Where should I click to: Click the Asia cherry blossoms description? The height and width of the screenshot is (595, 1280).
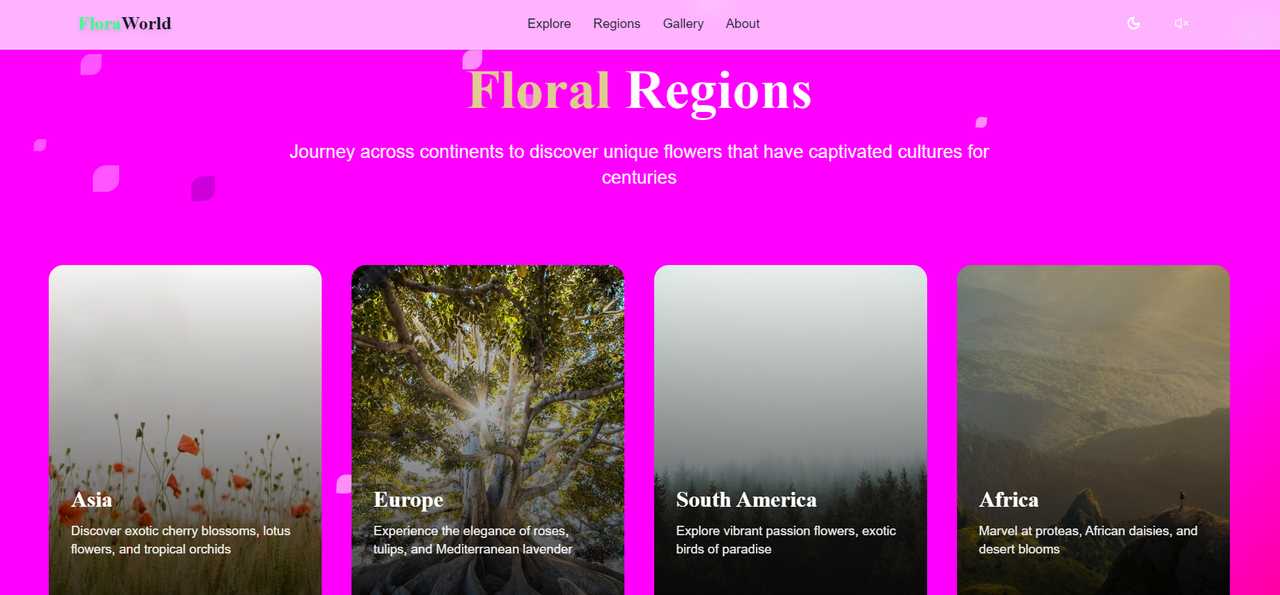181,540
